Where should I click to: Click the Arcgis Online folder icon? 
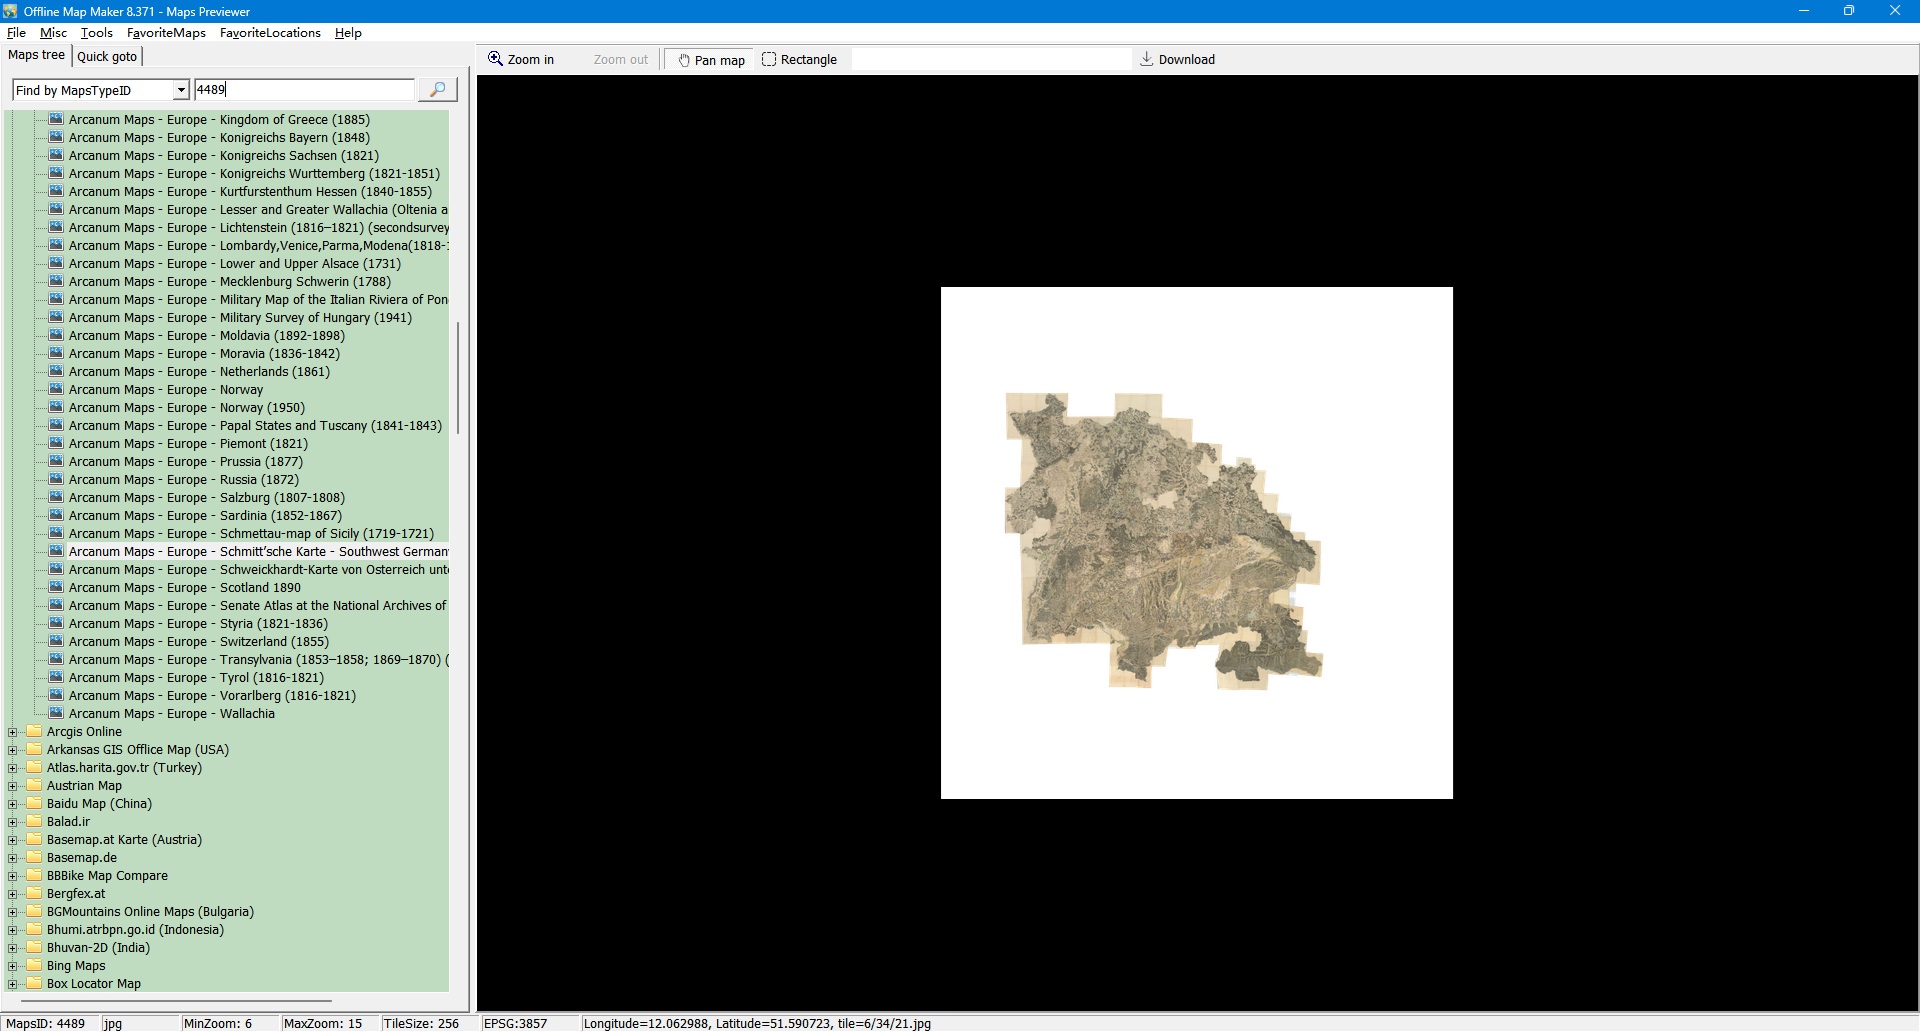click(34, 732)
